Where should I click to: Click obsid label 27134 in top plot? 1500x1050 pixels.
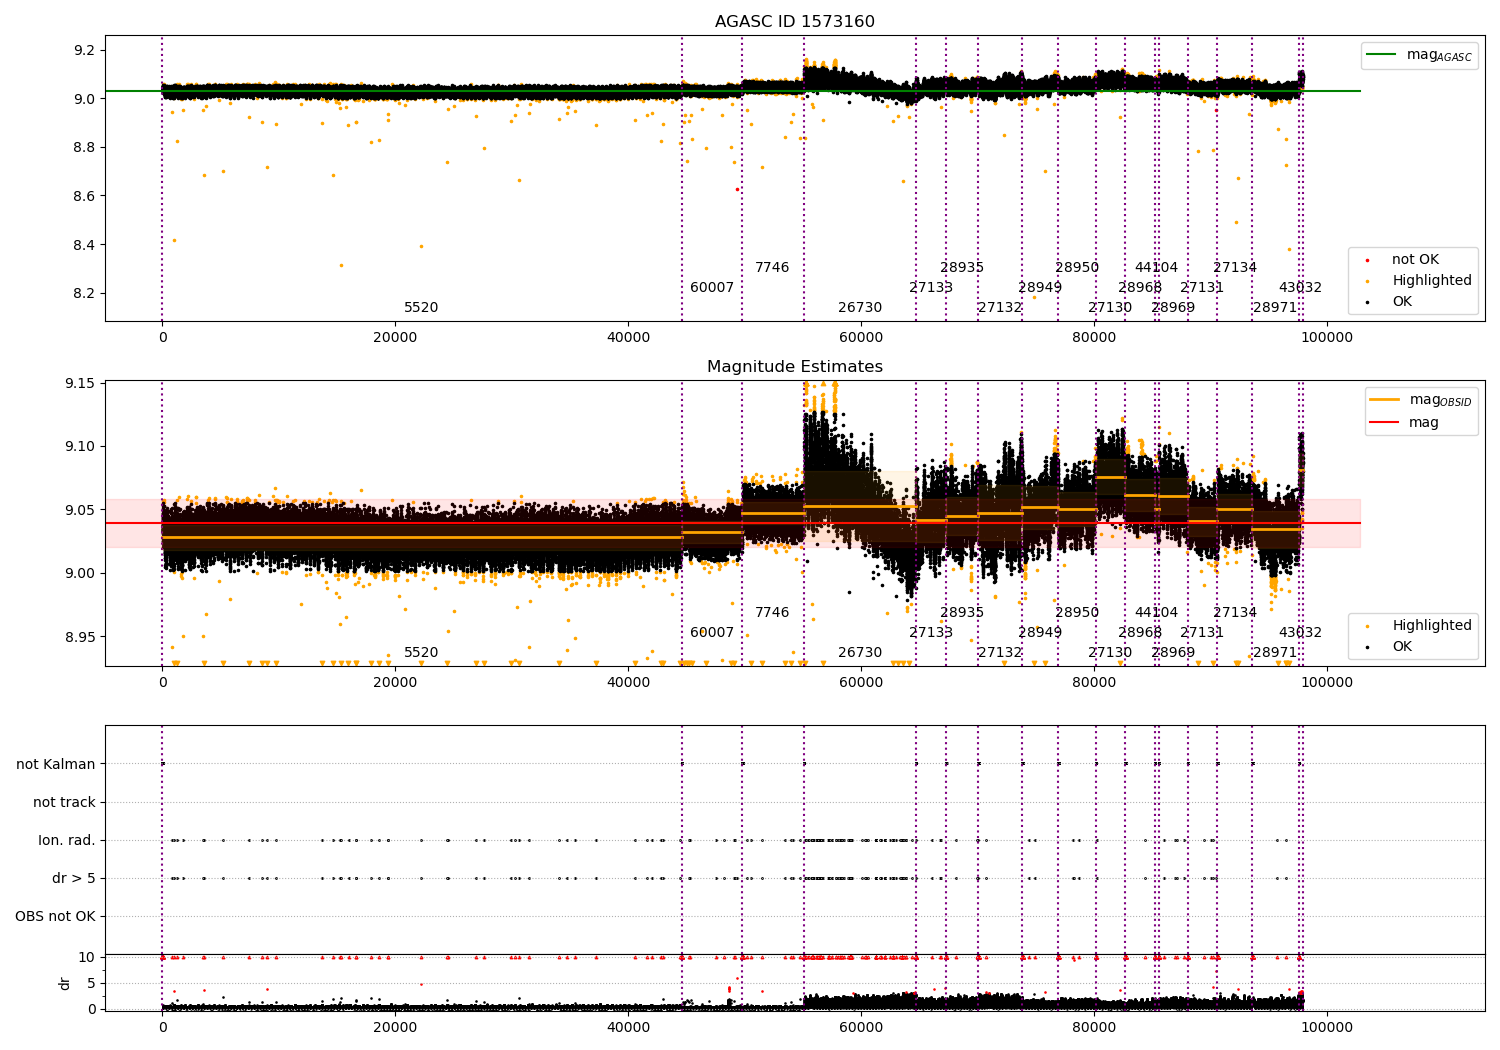[1235, 268]
